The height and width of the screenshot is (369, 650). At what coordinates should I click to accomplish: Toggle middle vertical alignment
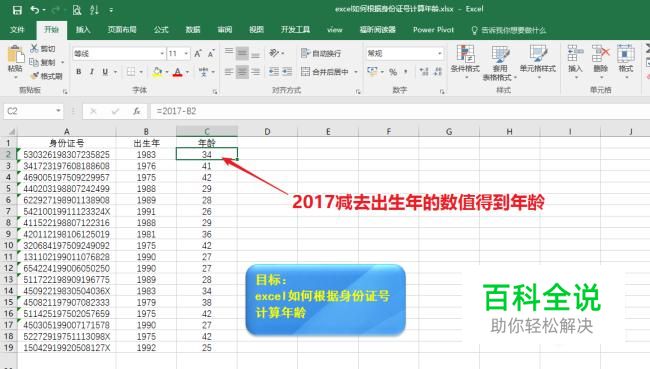[x=242, y=53]
